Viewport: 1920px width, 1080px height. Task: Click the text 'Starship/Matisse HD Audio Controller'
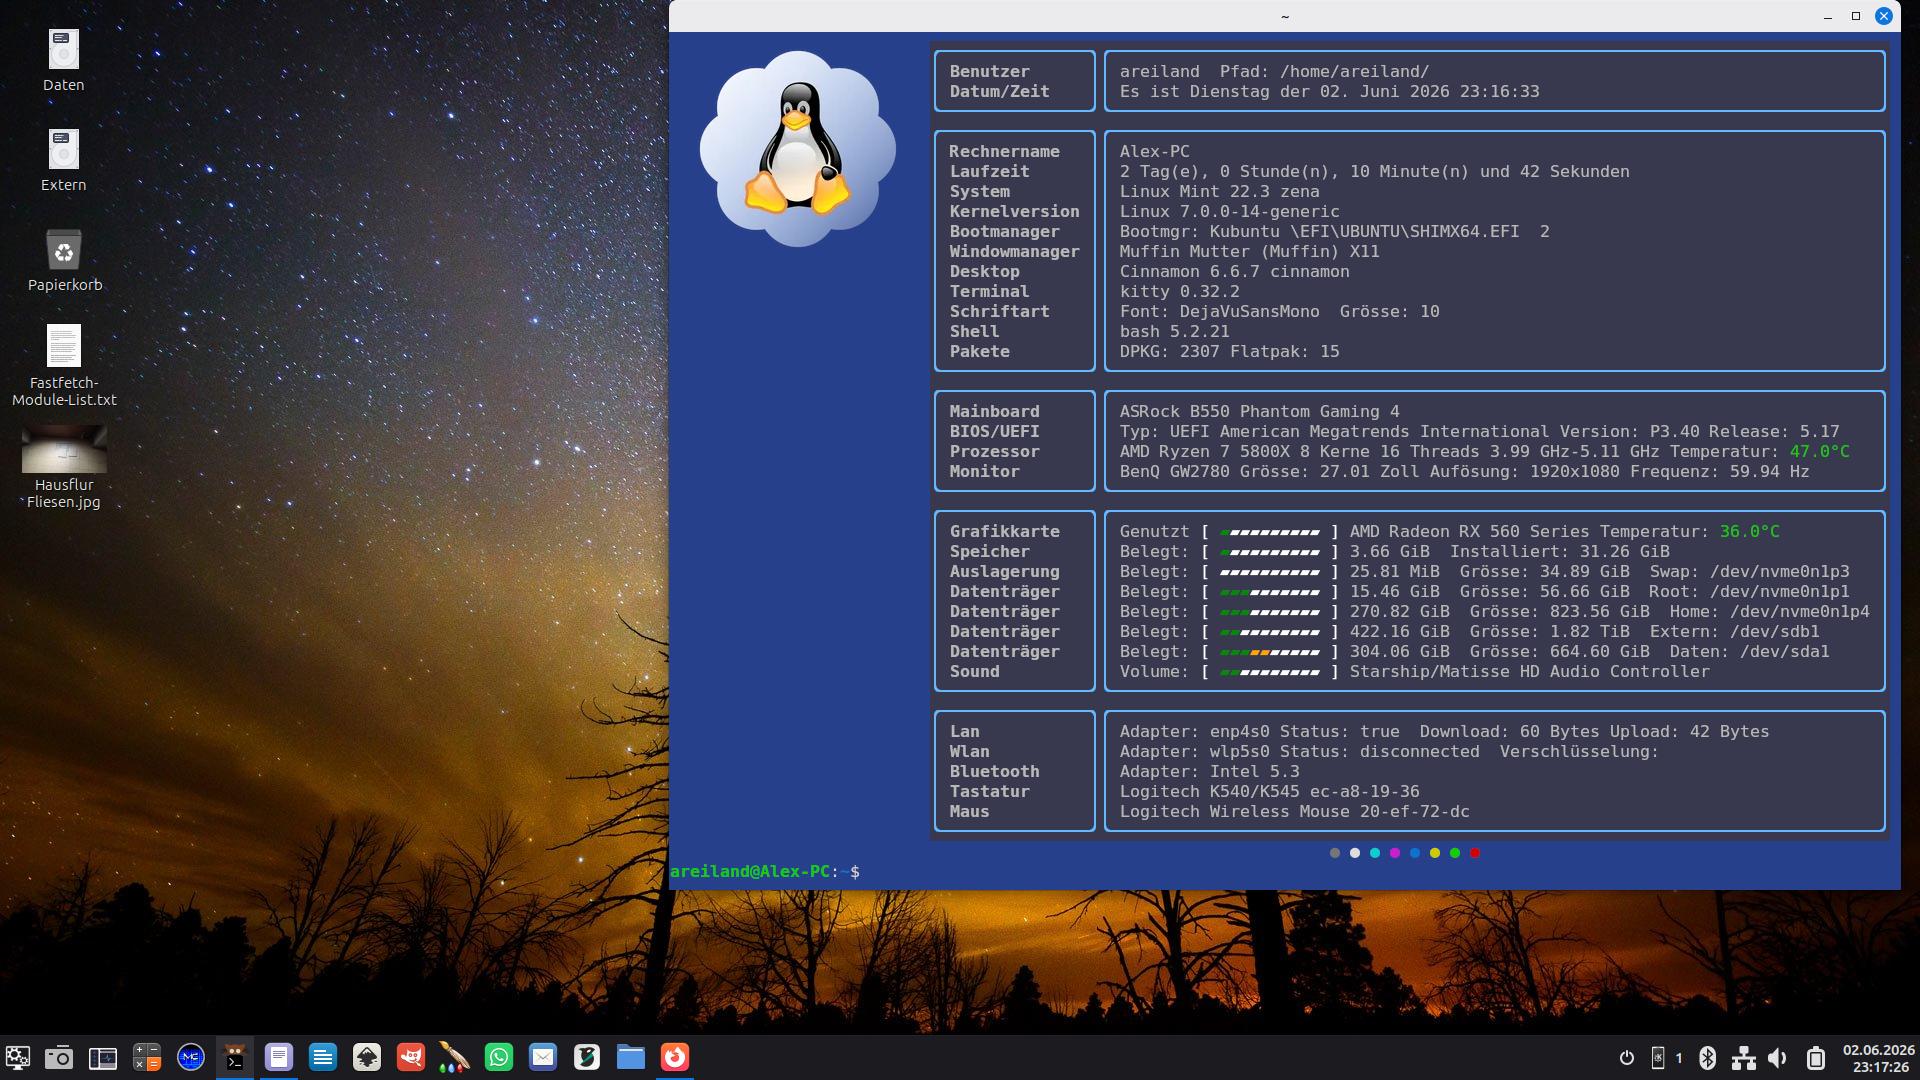coord(1529,672)
